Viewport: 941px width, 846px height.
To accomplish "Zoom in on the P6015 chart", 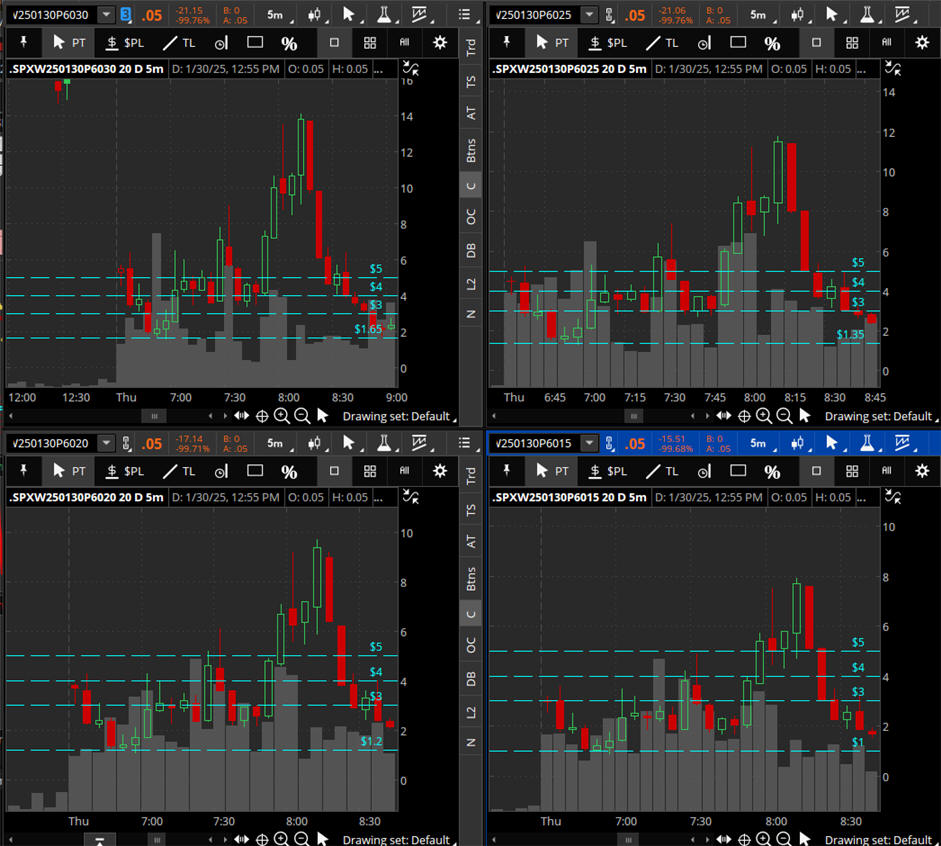I will pyautogui.click(x=764, y=839).
